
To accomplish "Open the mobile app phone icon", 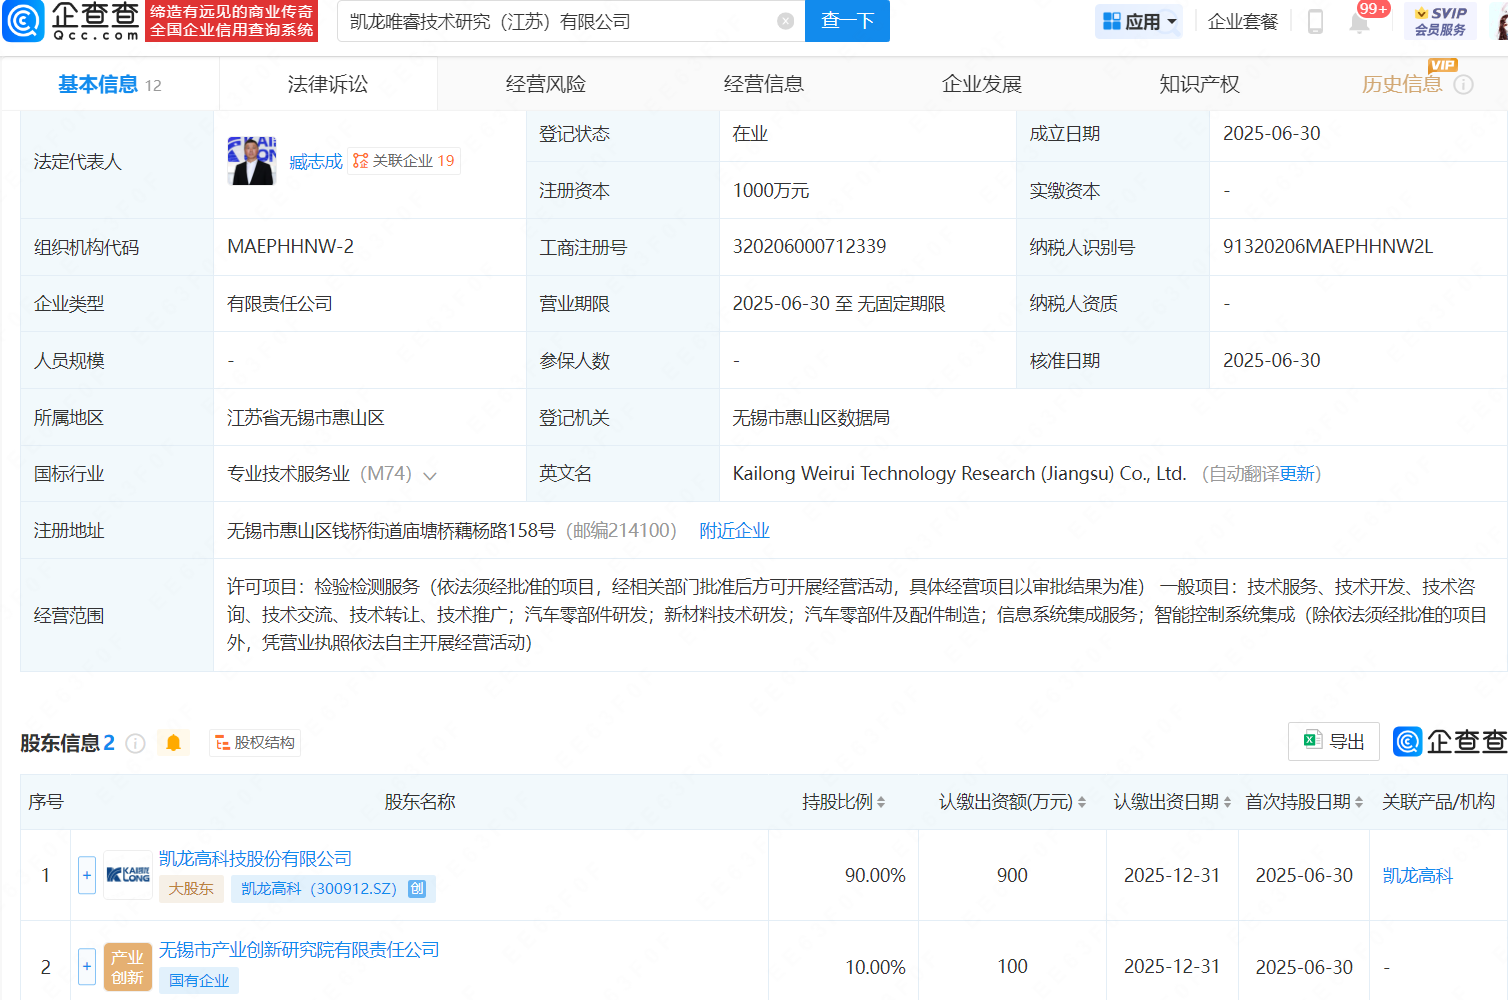I will click(x=1315, y=21).
